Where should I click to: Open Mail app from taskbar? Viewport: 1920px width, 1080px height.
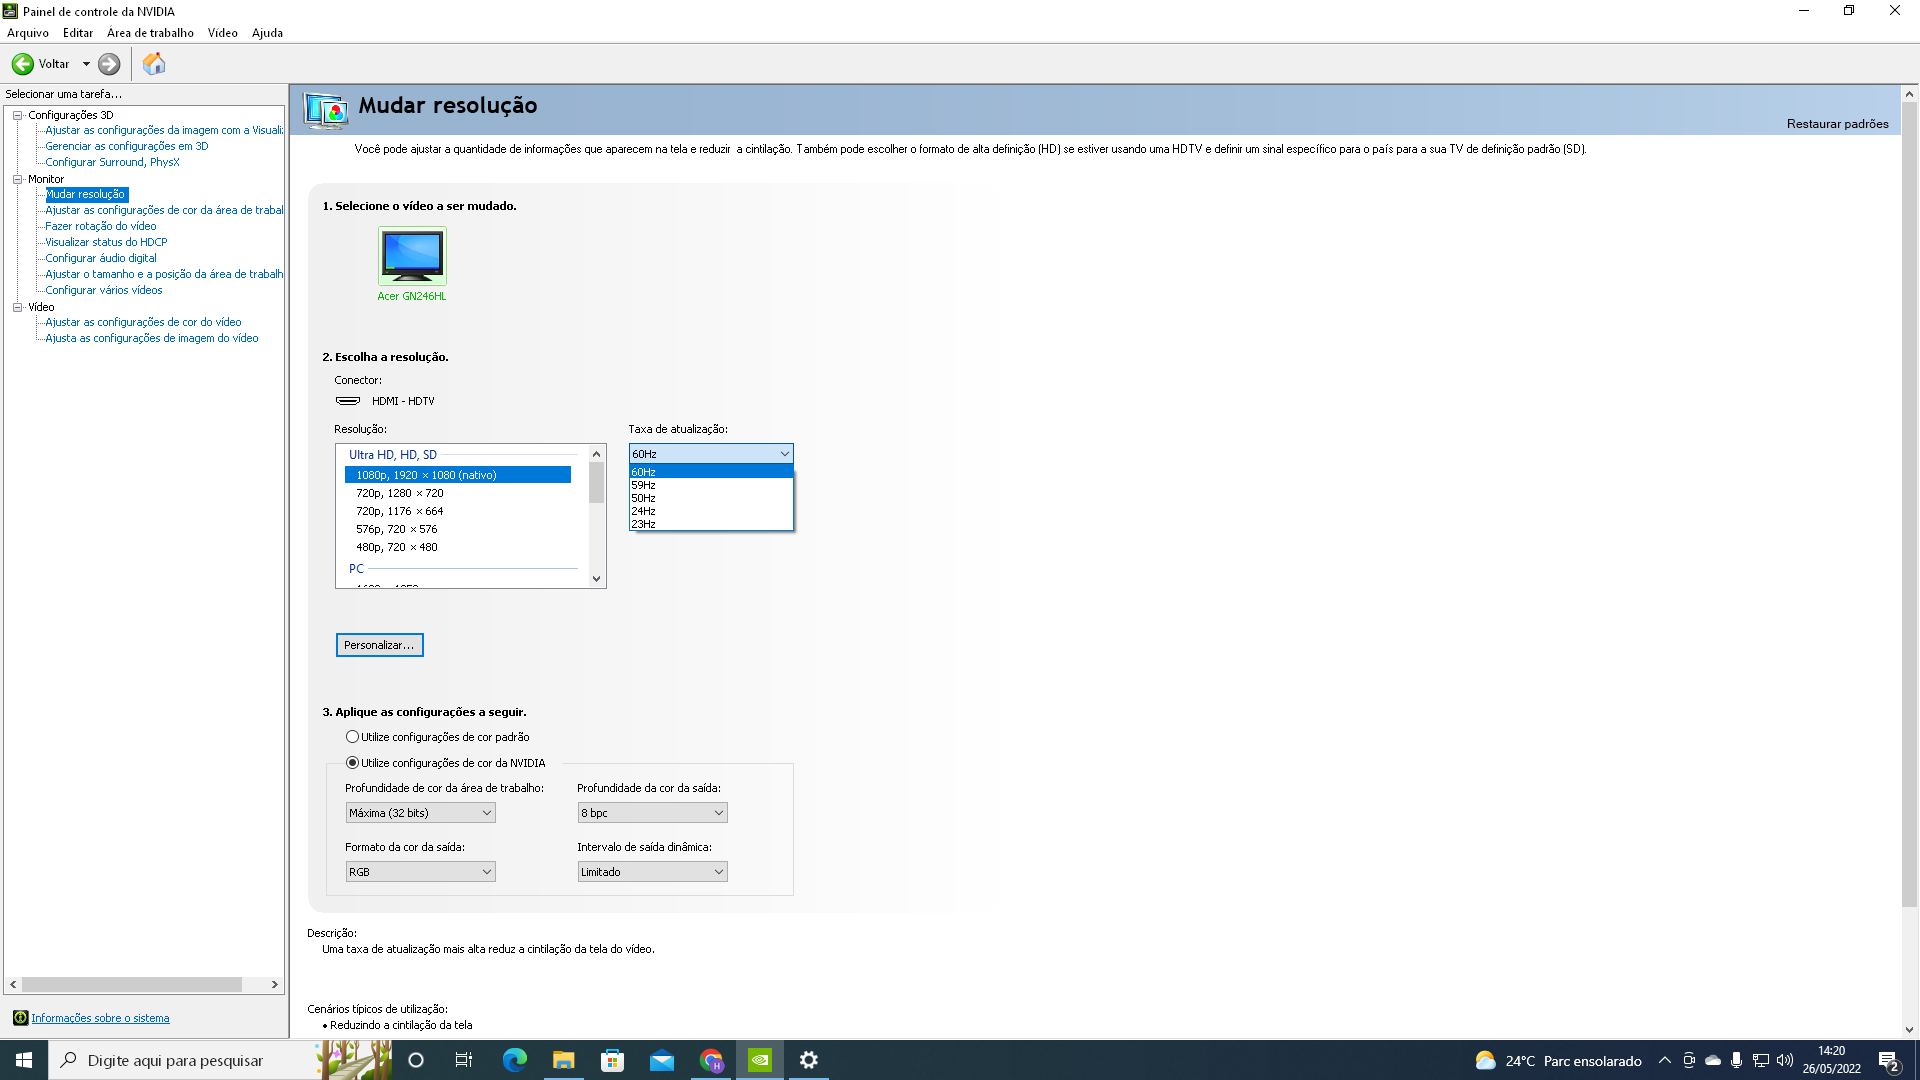tap(662, 1060)
